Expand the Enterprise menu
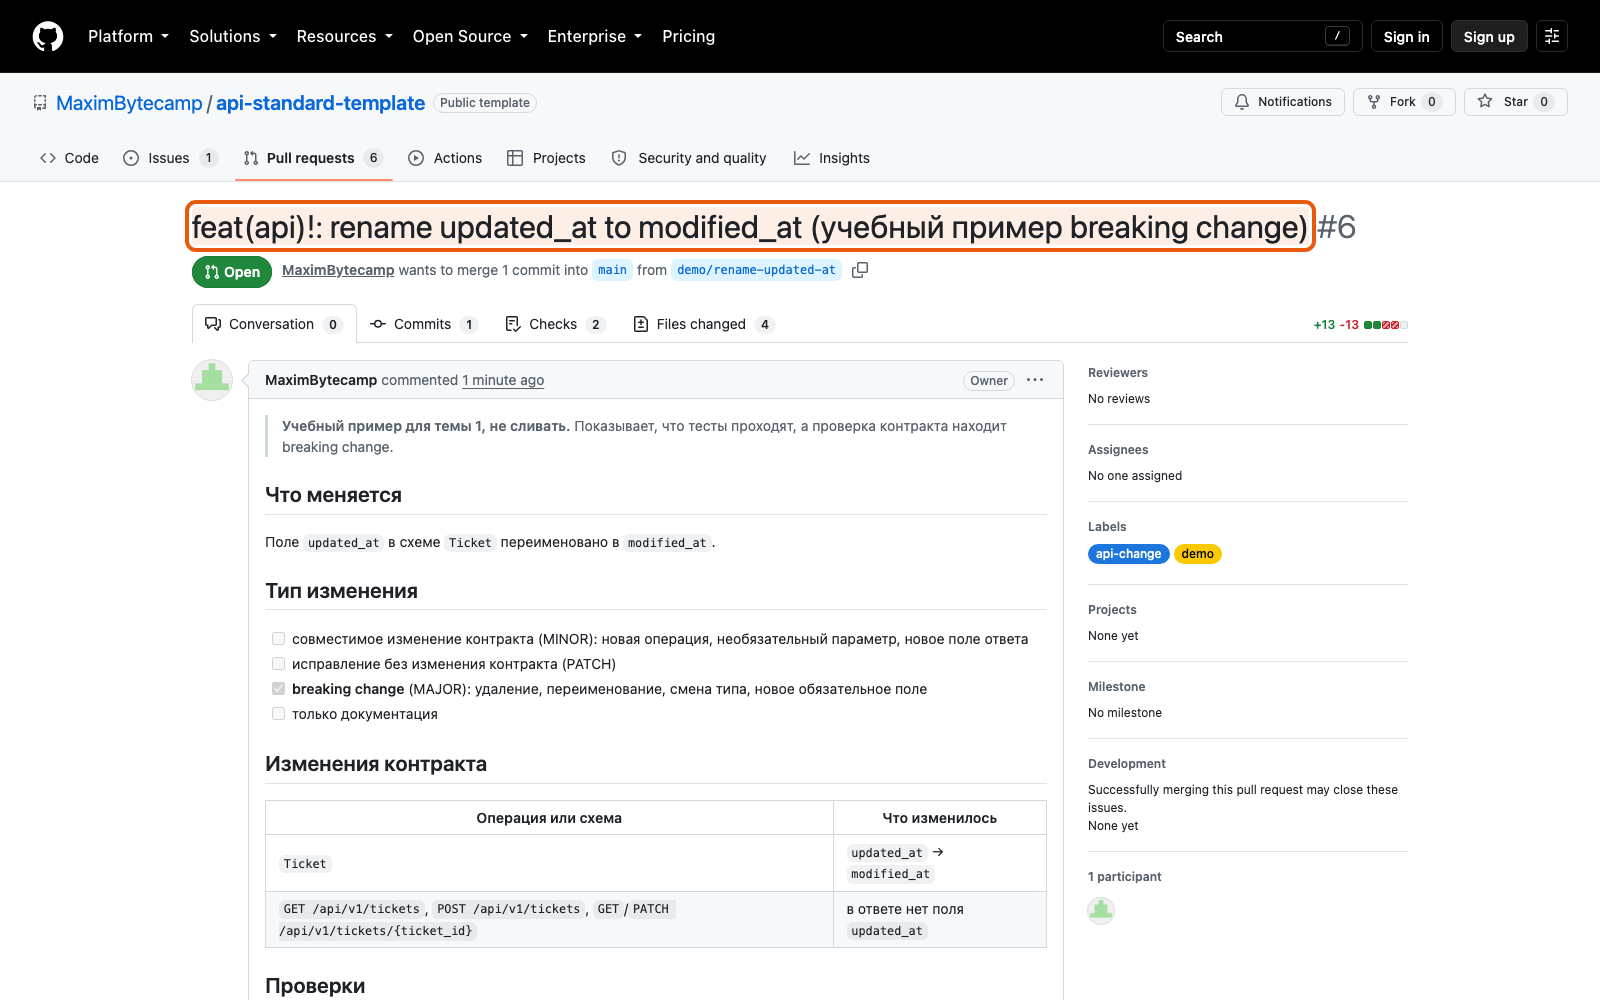 pyautogui.click(x=595, y=36)
